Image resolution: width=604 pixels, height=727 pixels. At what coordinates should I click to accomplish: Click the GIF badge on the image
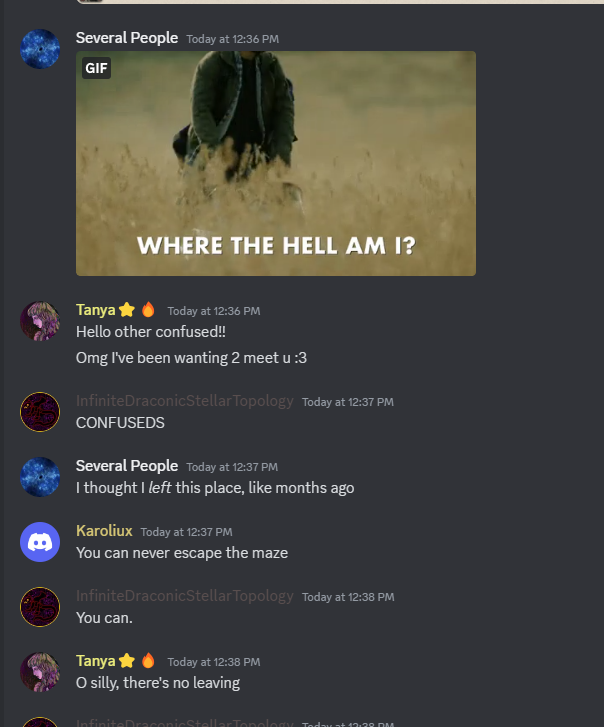[x=96, y=68]
